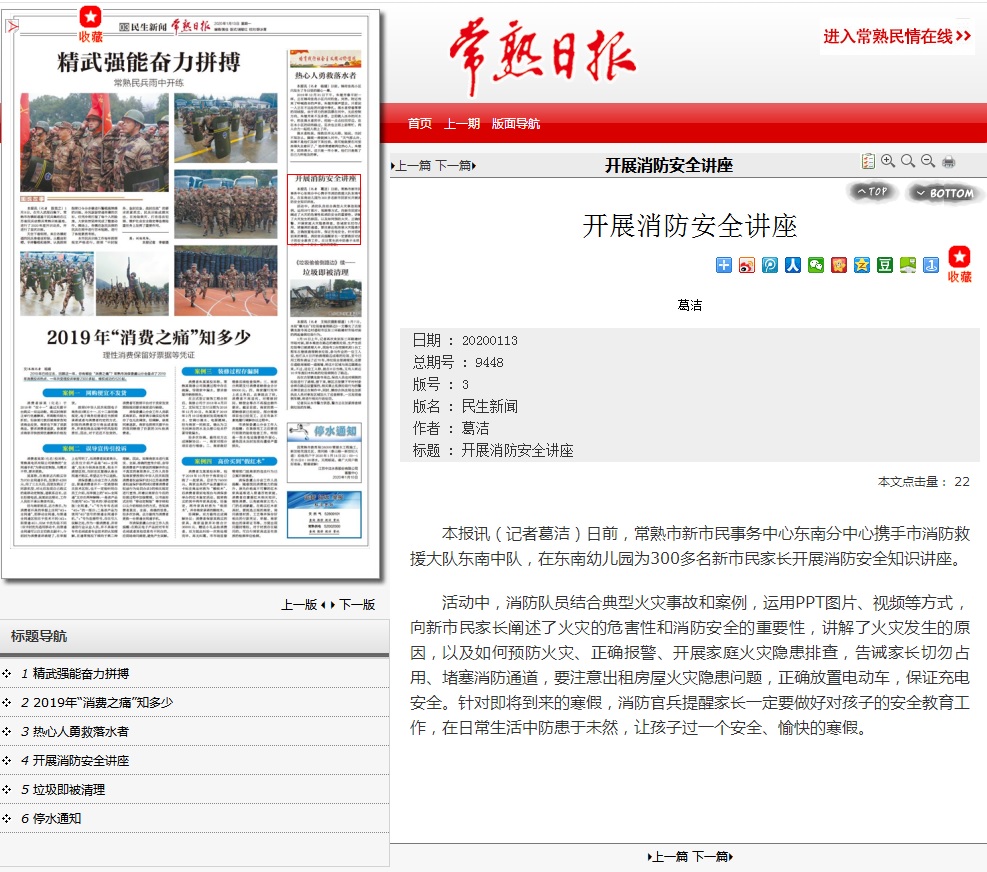Click 2019年消费之痛 headline on page thumbnail

[149, 337]
